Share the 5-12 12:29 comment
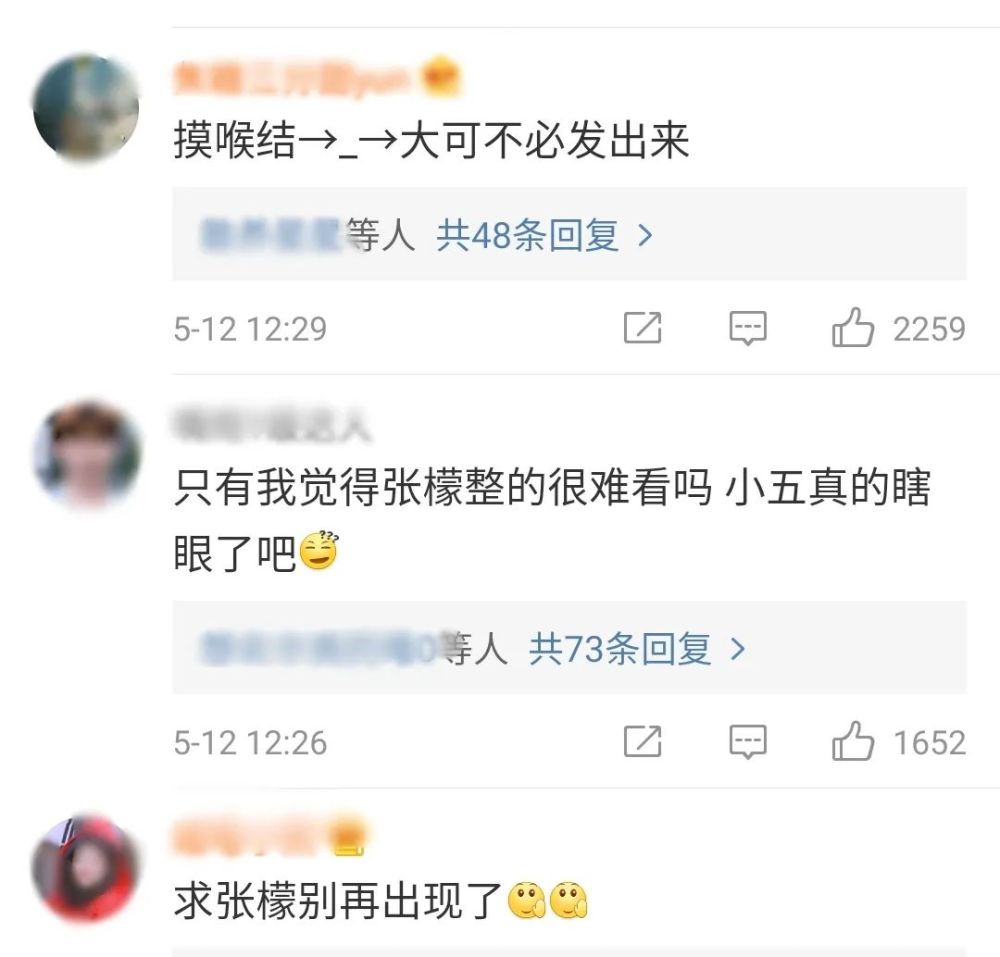 click(x=642, y=328)
